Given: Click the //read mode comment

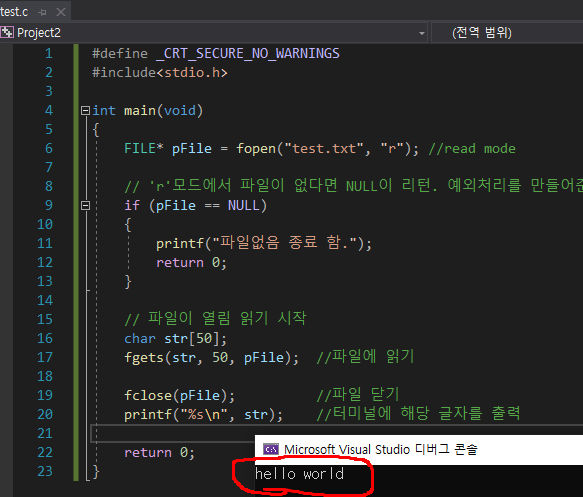Looking at the screenshot, I should (472, 149).
